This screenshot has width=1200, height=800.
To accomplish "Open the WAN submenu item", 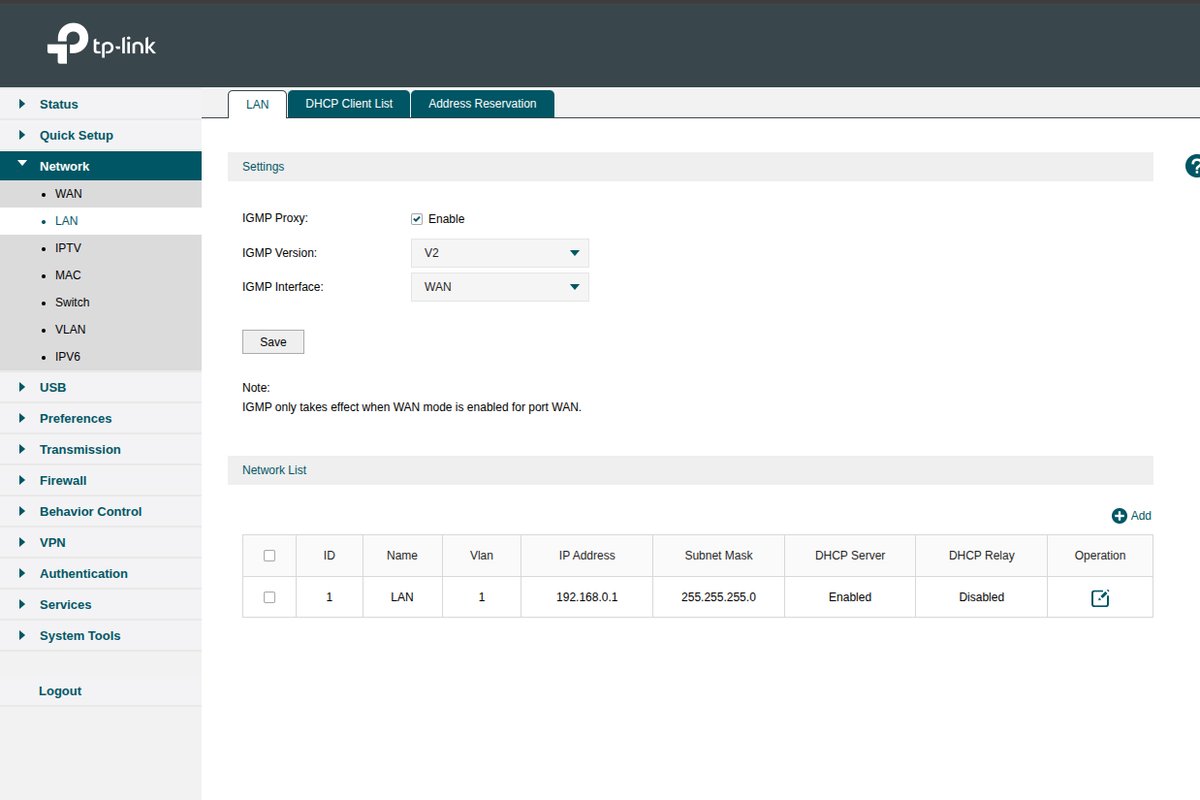I will coord(100,194).
